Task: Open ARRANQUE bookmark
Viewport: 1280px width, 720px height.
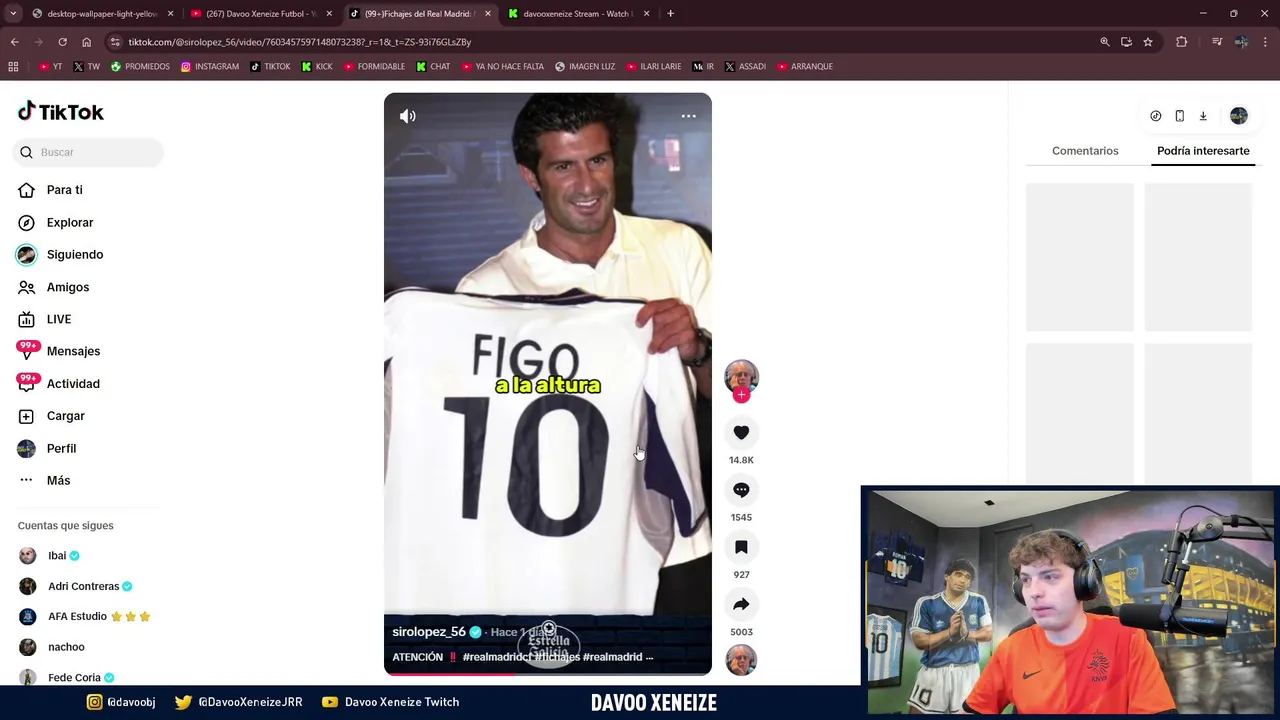Action: (x=803, y=67)
